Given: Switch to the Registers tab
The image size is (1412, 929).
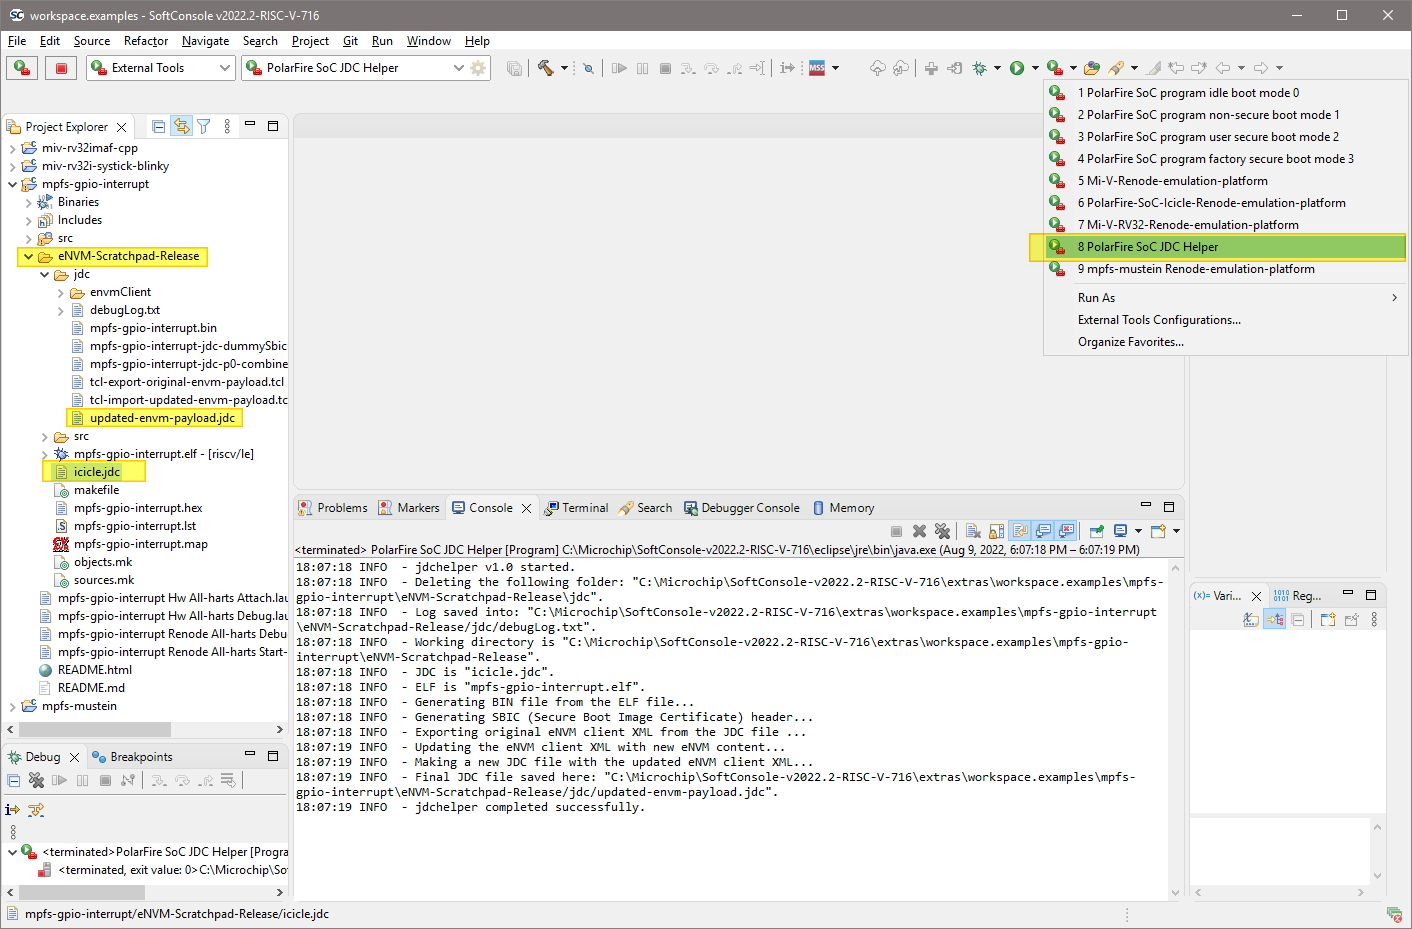Looking at the screenshot, I should [x=1298, y=596].
